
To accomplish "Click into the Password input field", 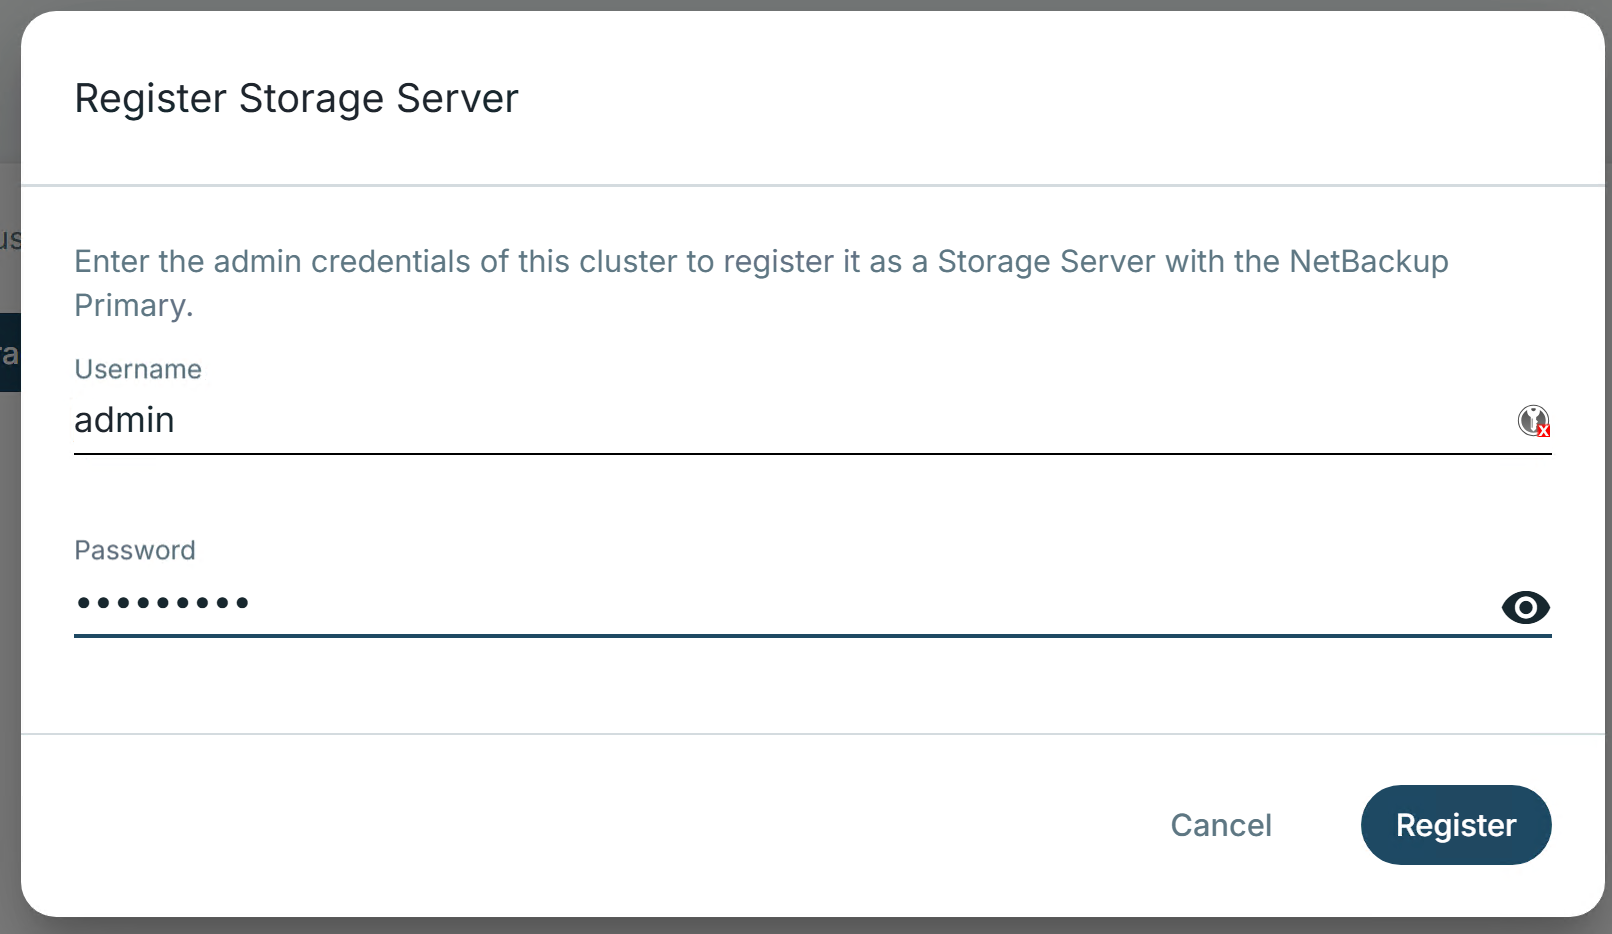I will click(800, 603).
